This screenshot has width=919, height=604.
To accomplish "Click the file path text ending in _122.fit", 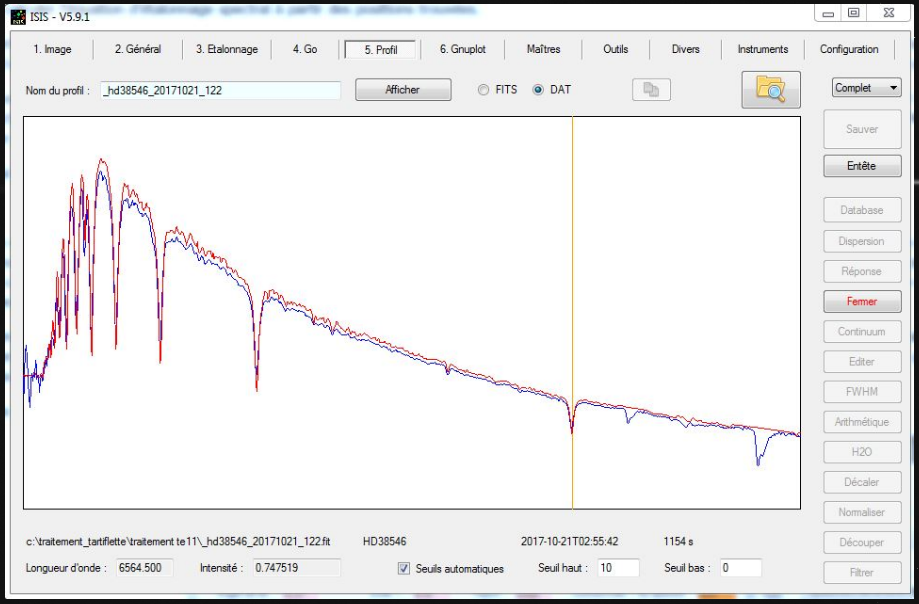I will coord(178,541).
